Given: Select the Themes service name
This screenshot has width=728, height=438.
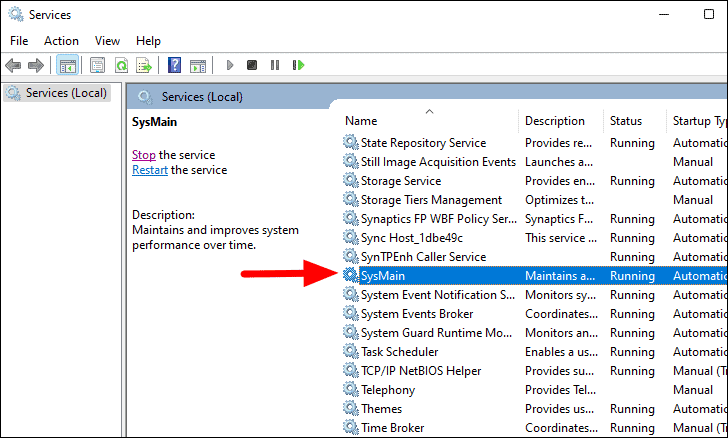Looking at the screenshot, I should coord(381,409).
